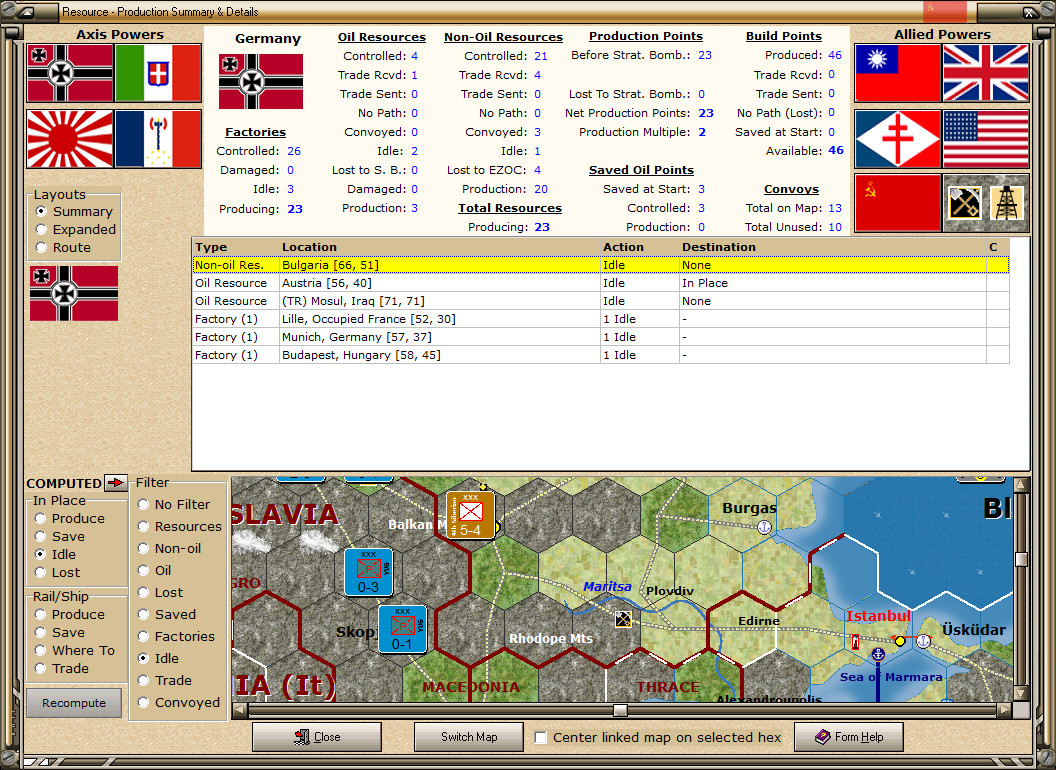Click the Switch Map button
Image resolution: width=1056 pixels, height=770 pixels.
click(468, 737)
